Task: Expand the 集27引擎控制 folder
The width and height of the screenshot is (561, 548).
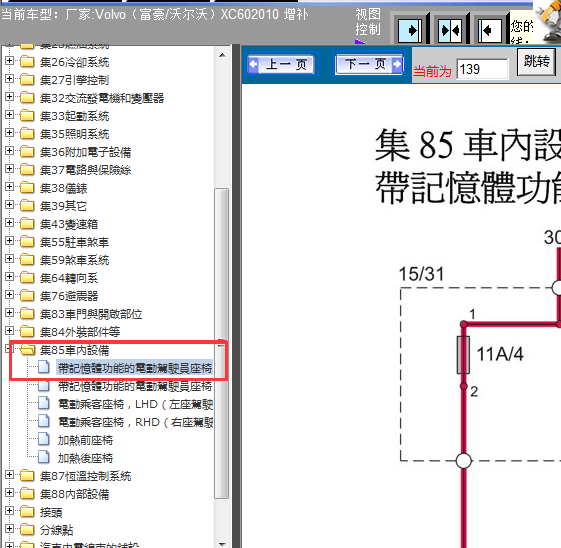Action: (x=9, y=79)
